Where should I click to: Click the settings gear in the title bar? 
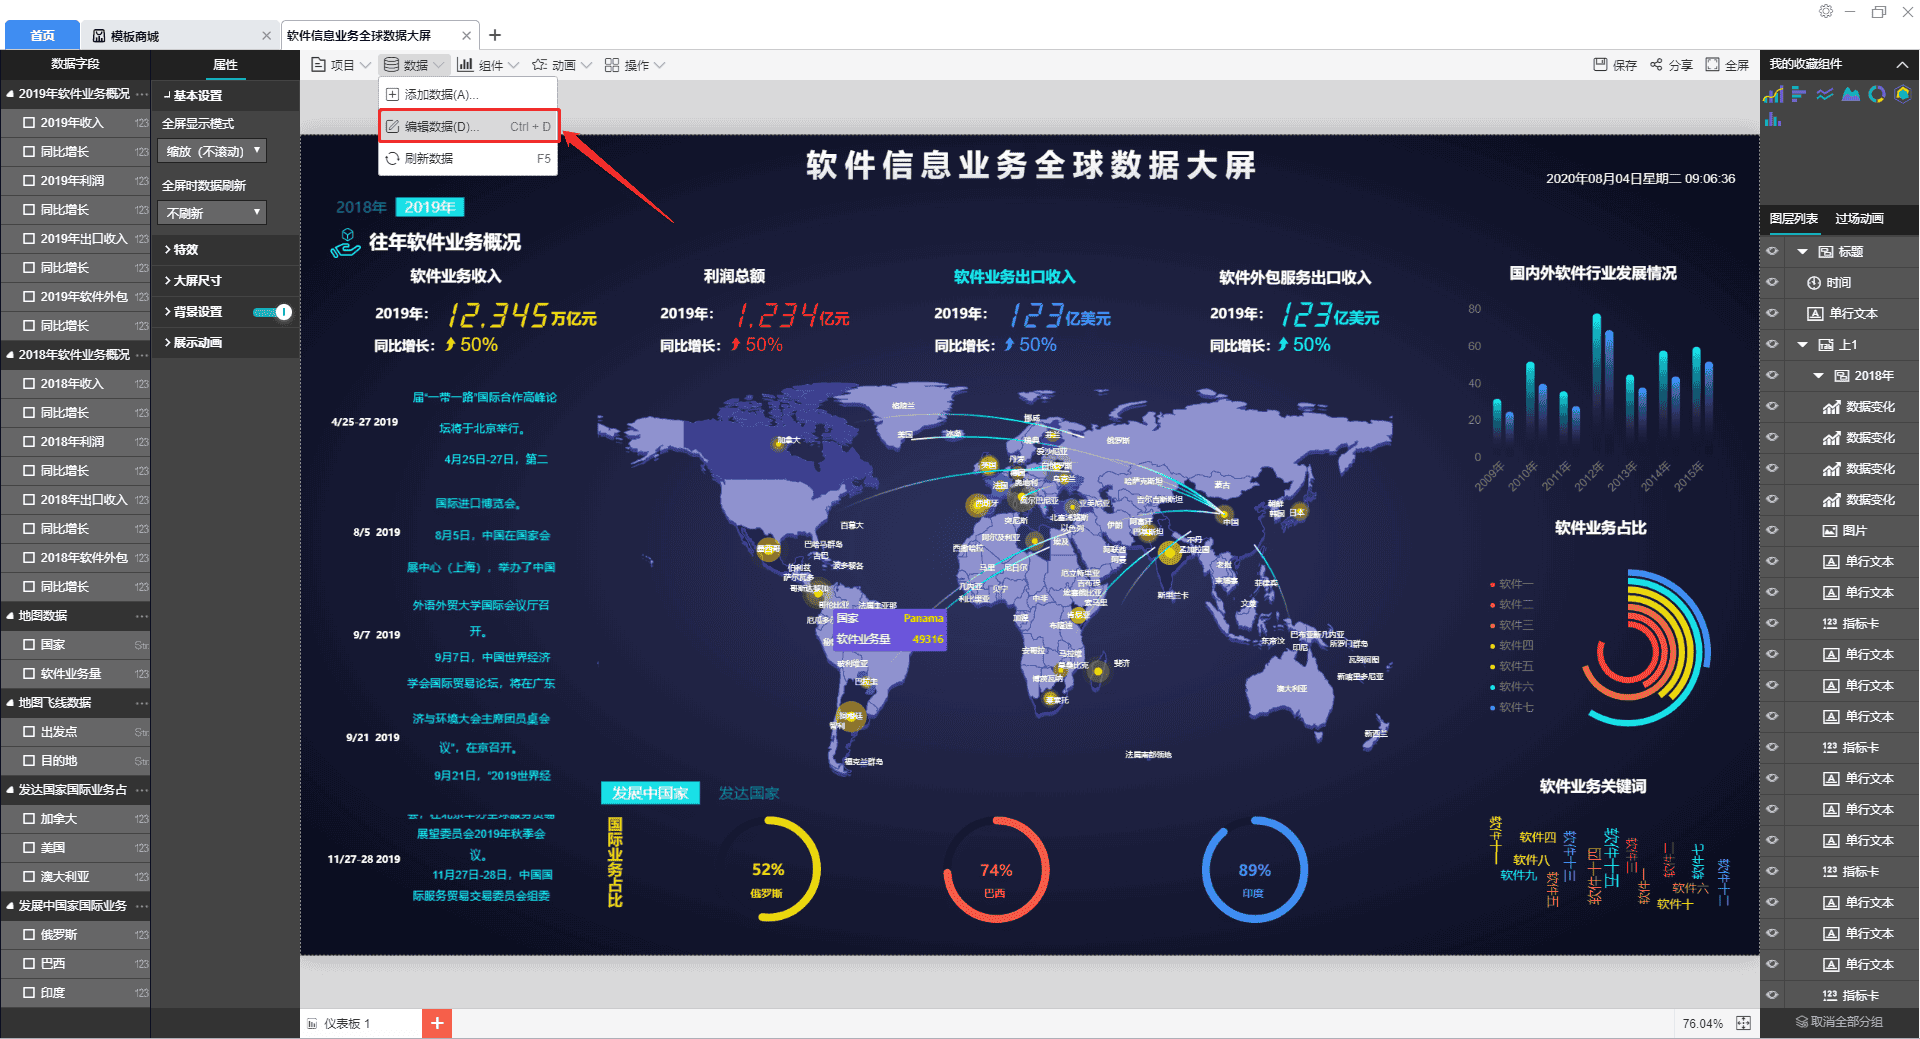(1826, 11)
